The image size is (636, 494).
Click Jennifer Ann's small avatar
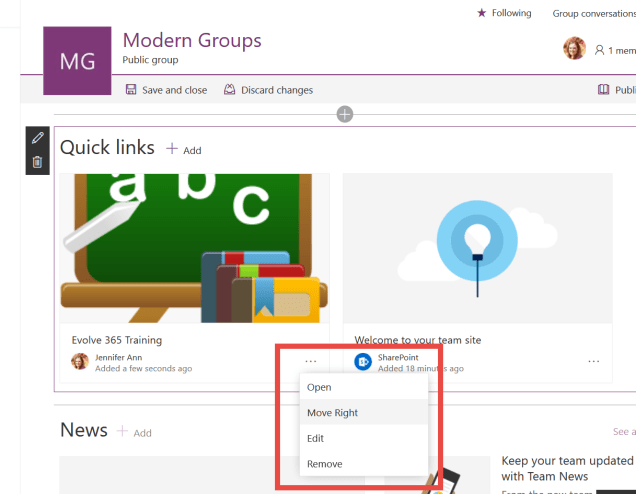tap(80, 362)
